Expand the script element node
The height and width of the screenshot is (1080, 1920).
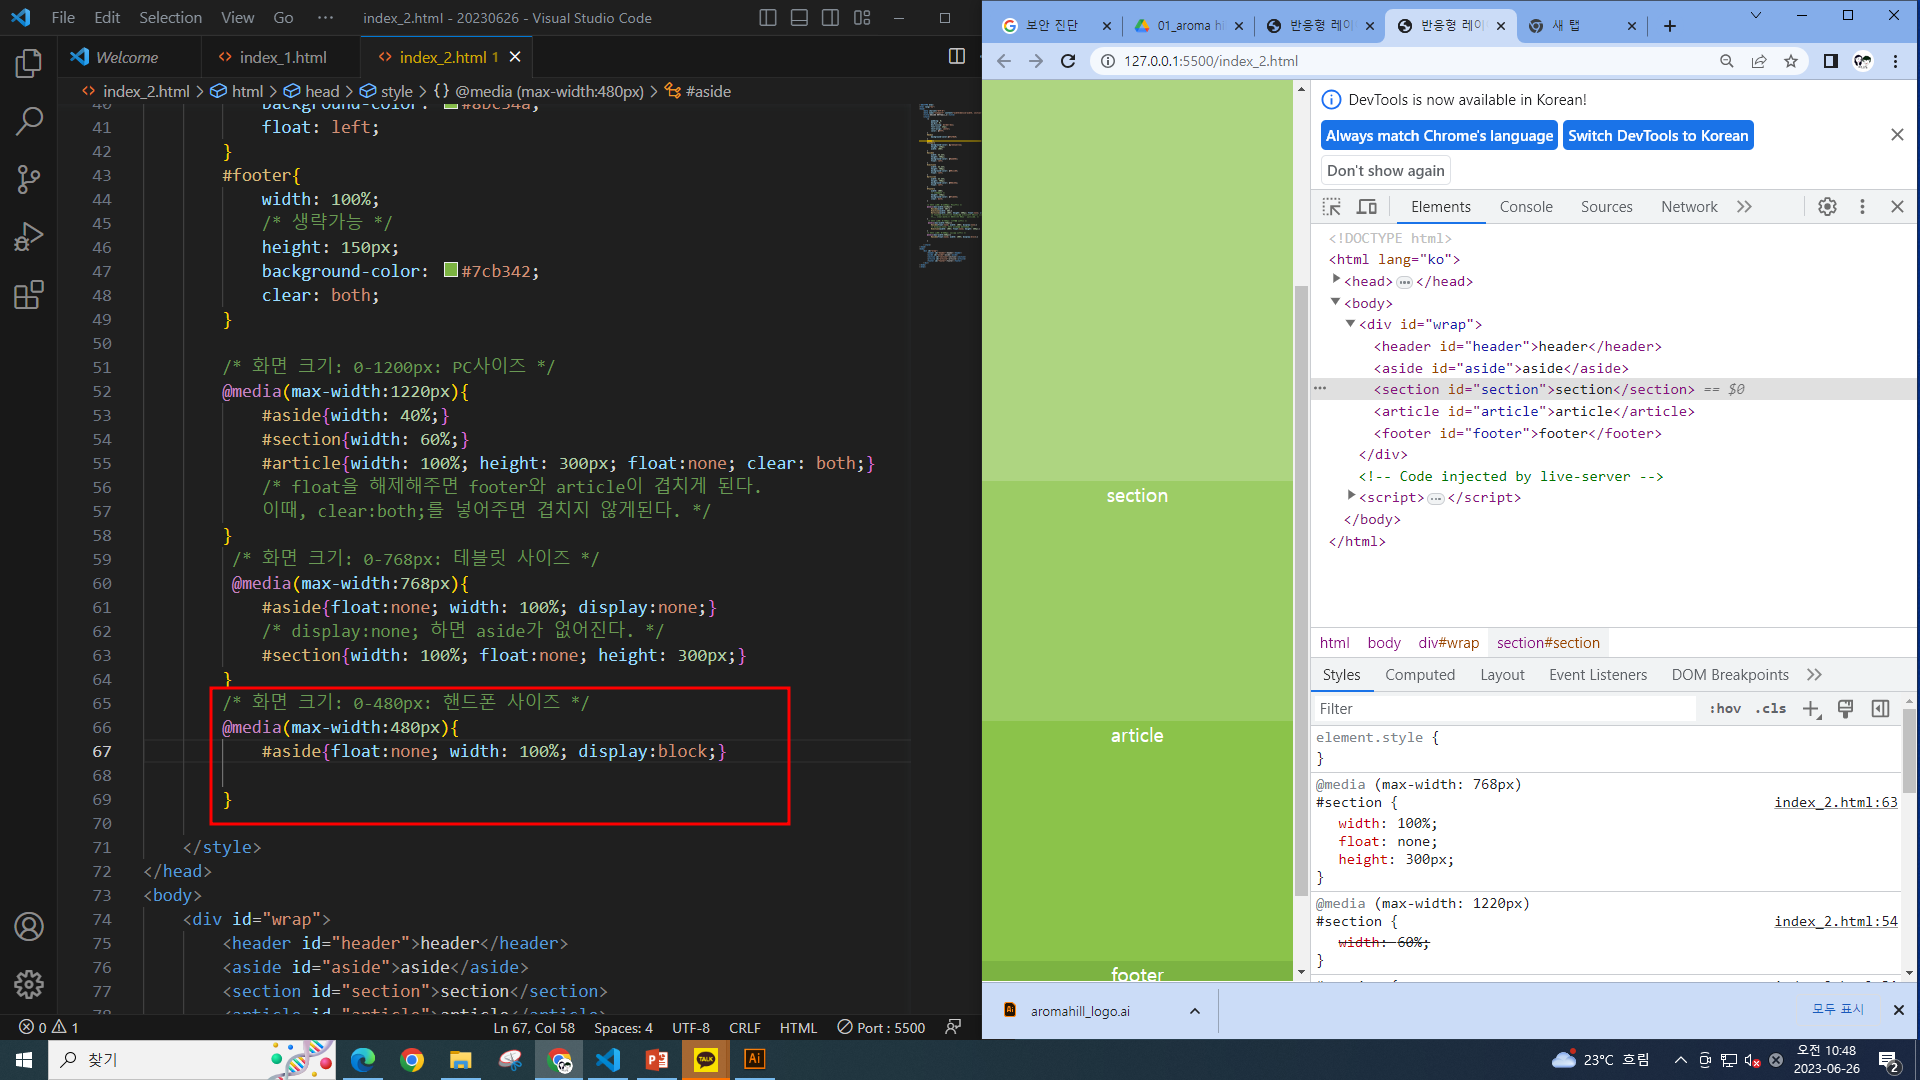(1351, 497)
